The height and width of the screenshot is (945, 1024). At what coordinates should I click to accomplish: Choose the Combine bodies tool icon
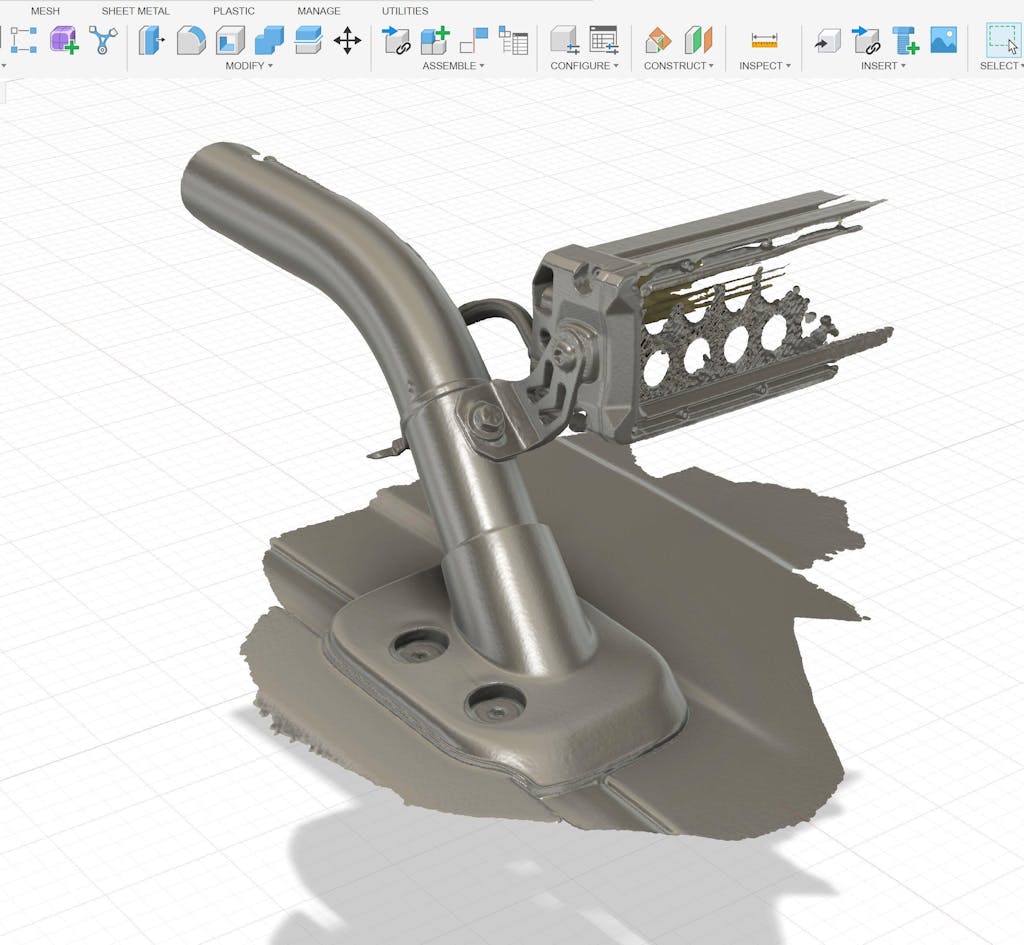click(x=269, y=40)
